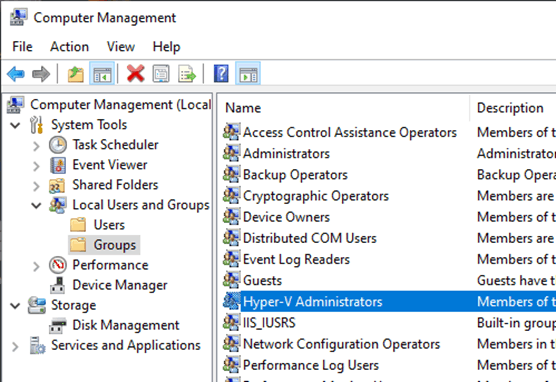556x382 pixels.
Task: Select Access Control Assistance Operators group
Action: tap(350, 132)
